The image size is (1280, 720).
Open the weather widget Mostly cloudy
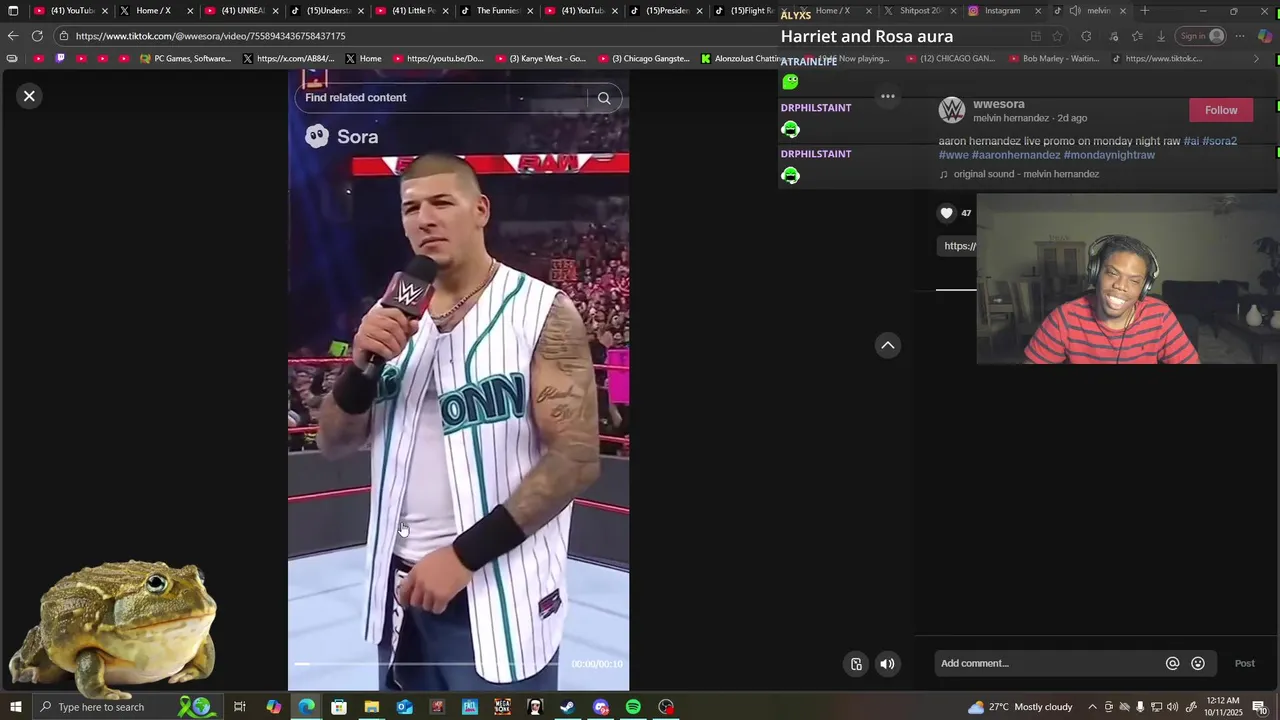1020,707
